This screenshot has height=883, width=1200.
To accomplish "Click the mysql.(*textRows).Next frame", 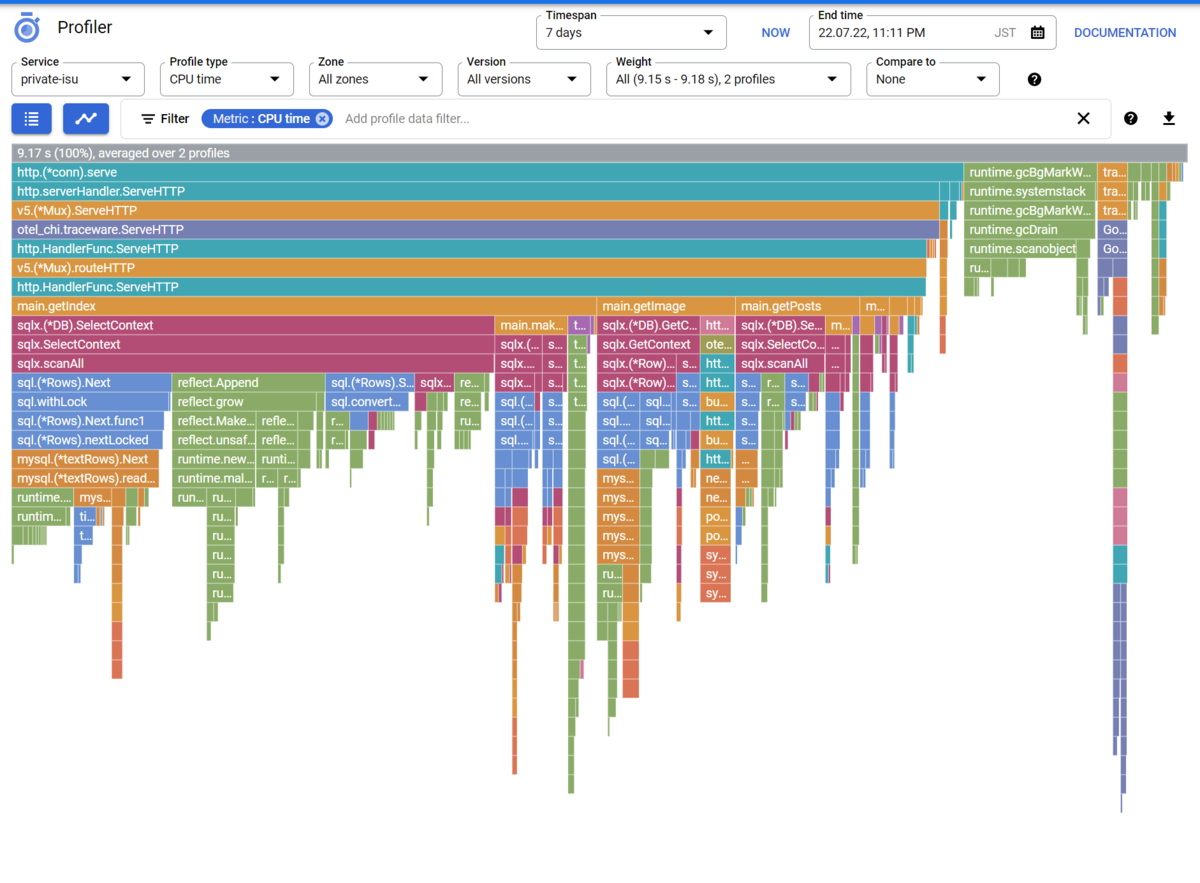I will coord(86,459).
